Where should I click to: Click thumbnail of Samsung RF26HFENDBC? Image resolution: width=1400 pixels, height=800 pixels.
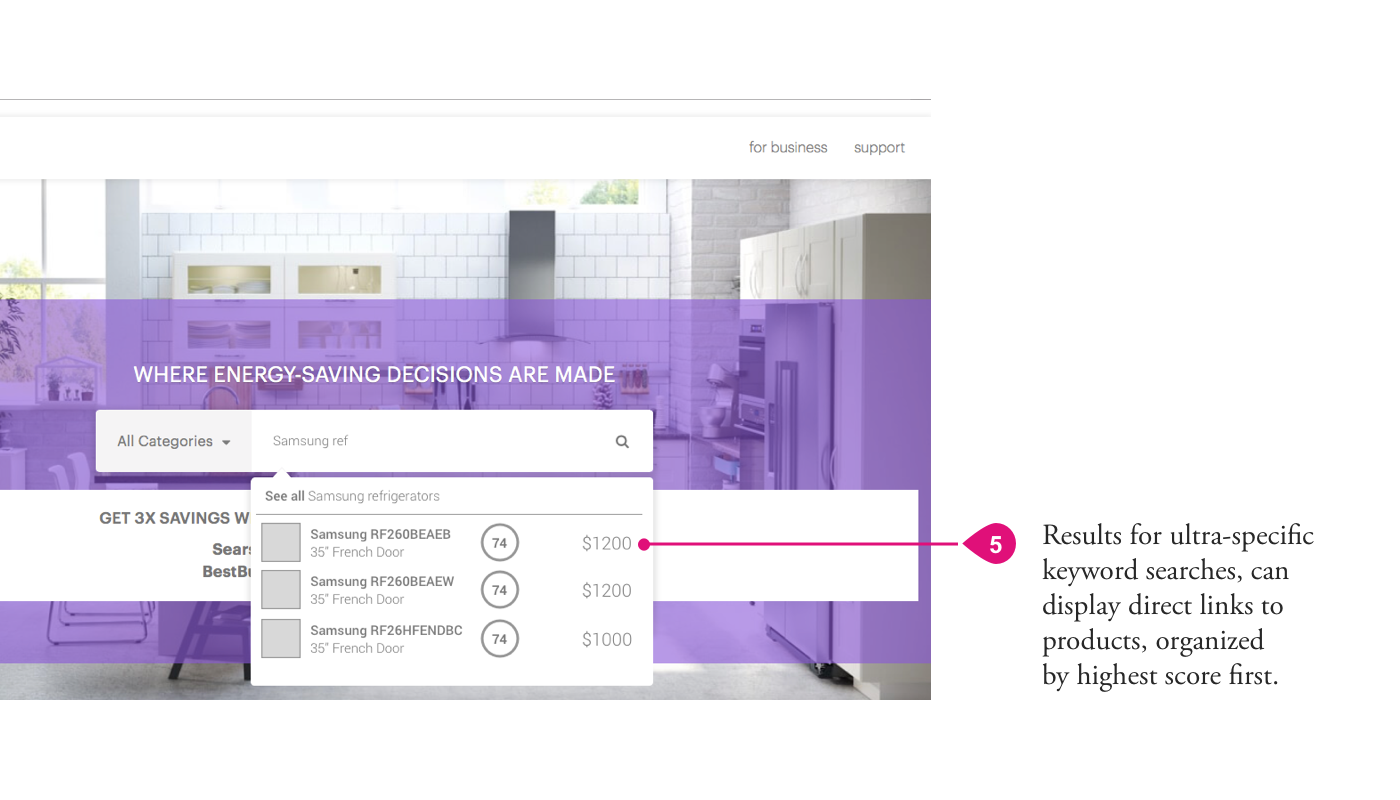tap(281, 638)
